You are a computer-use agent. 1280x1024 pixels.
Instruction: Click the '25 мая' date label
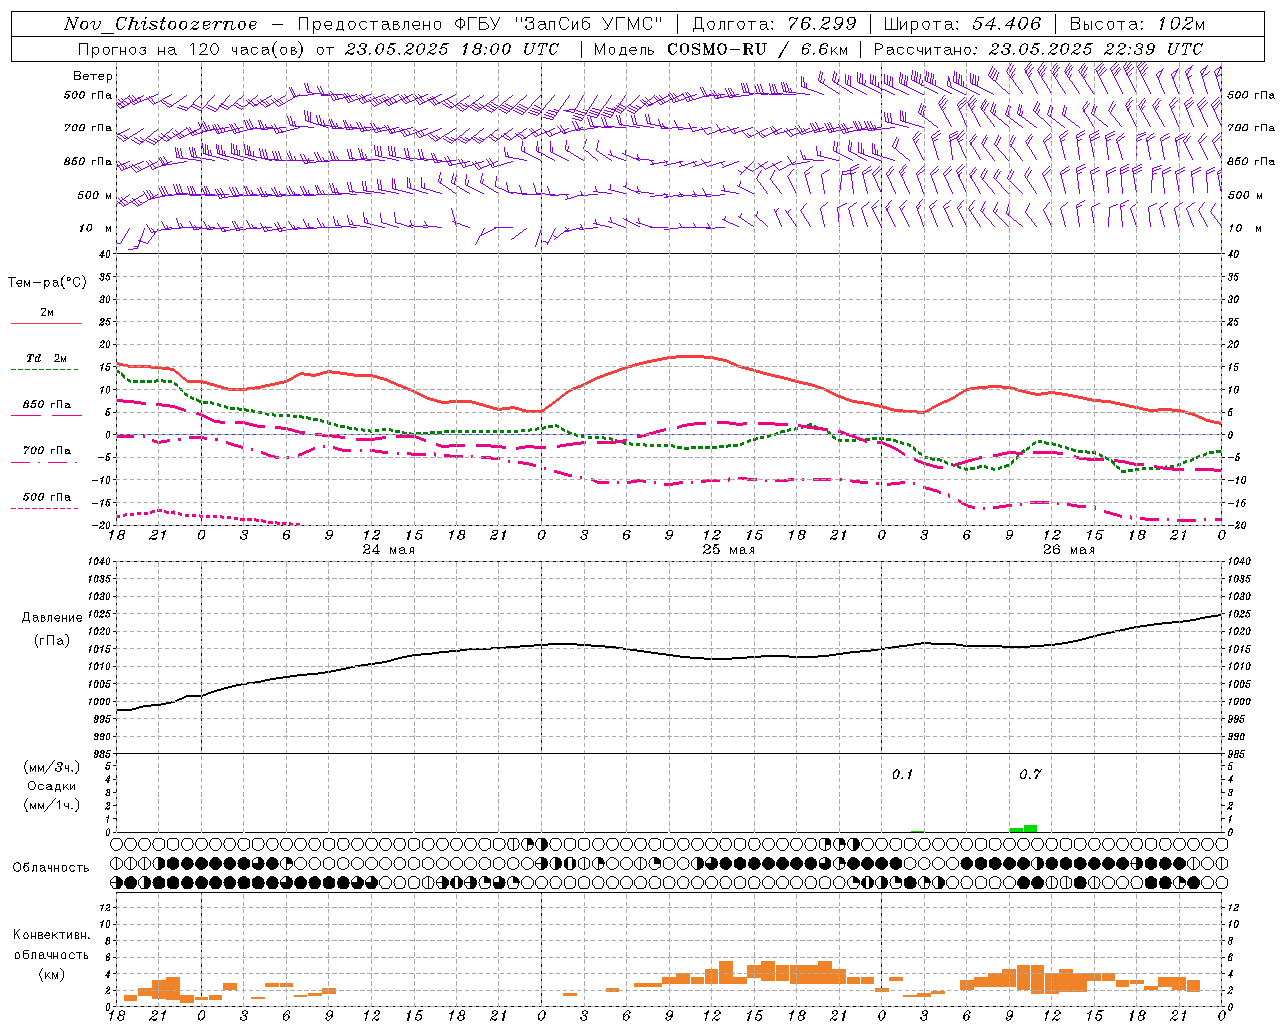pos(728,550)
